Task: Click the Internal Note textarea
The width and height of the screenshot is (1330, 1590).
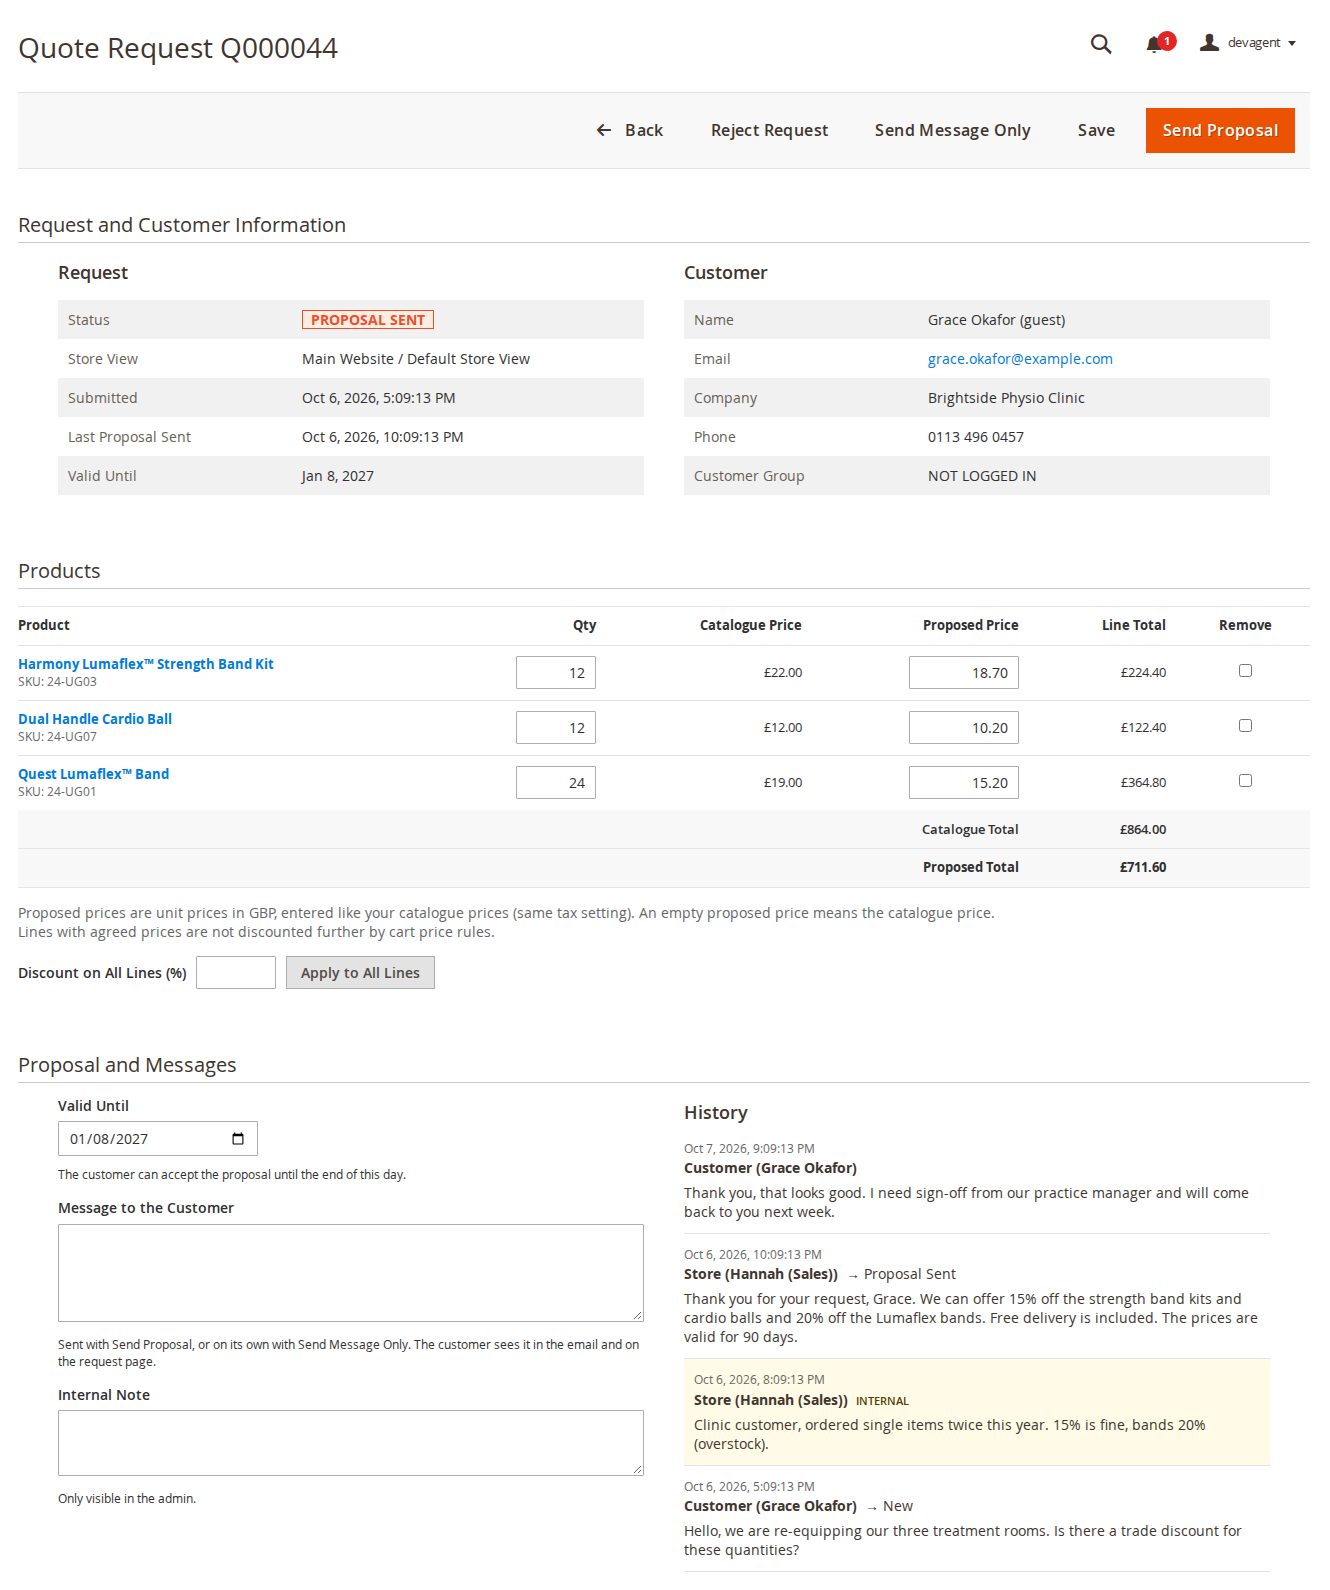Action: pyautogui.click(x=351, y=1443)
